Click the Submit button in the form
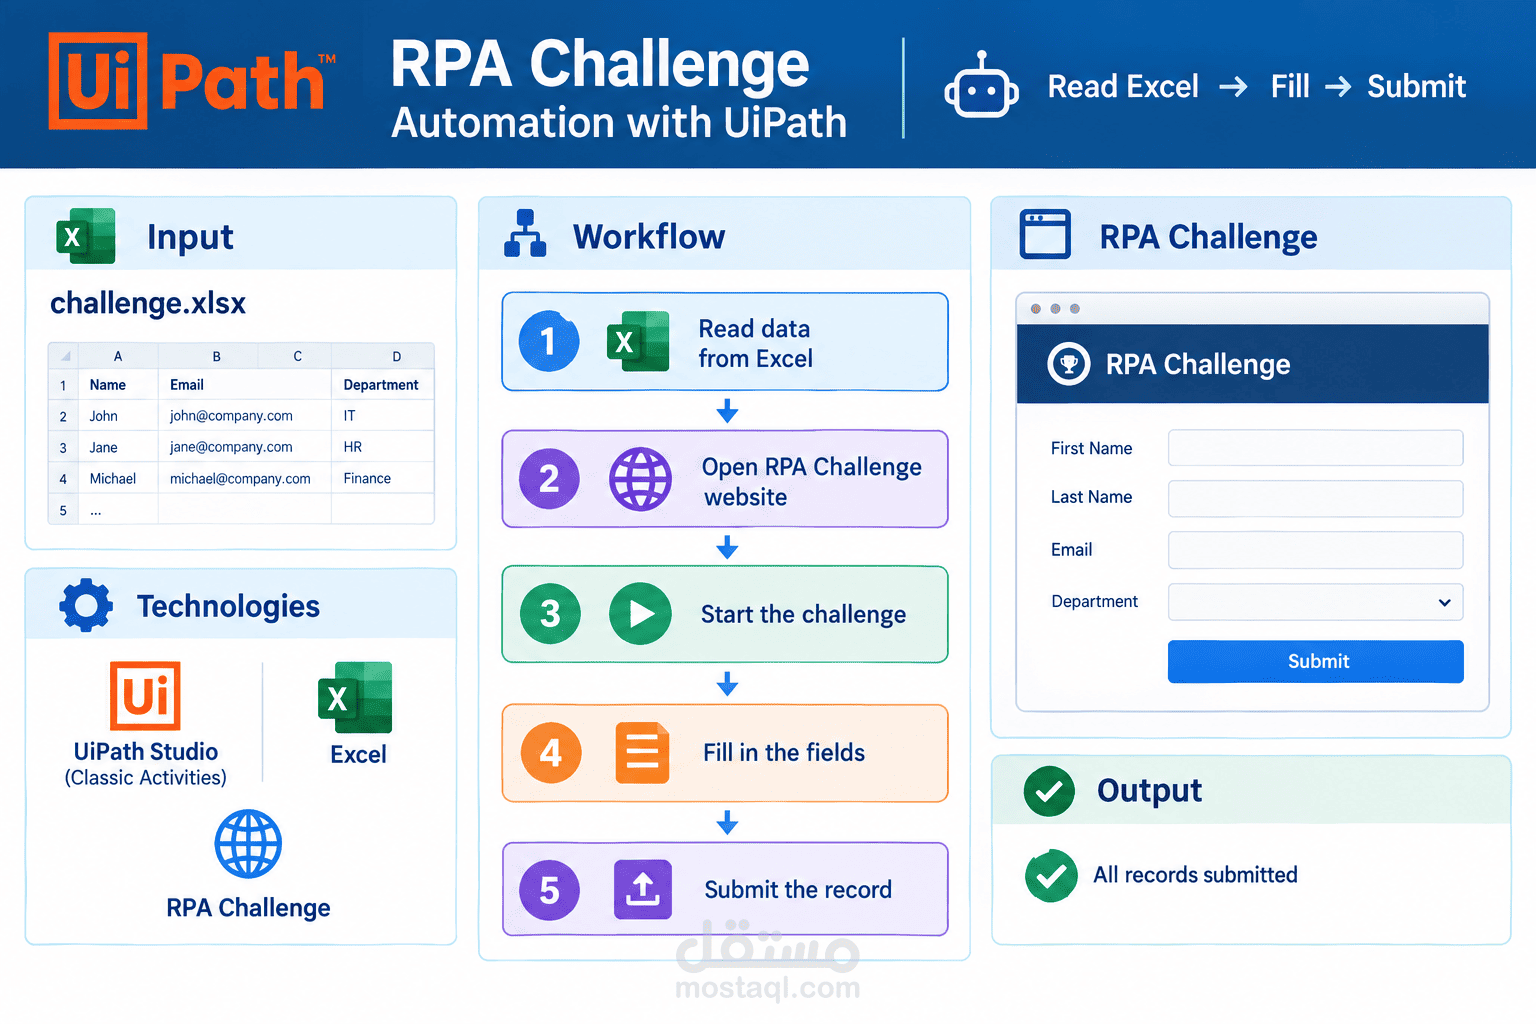Screen dimensions: 1536x1024 pos(1315,662)
